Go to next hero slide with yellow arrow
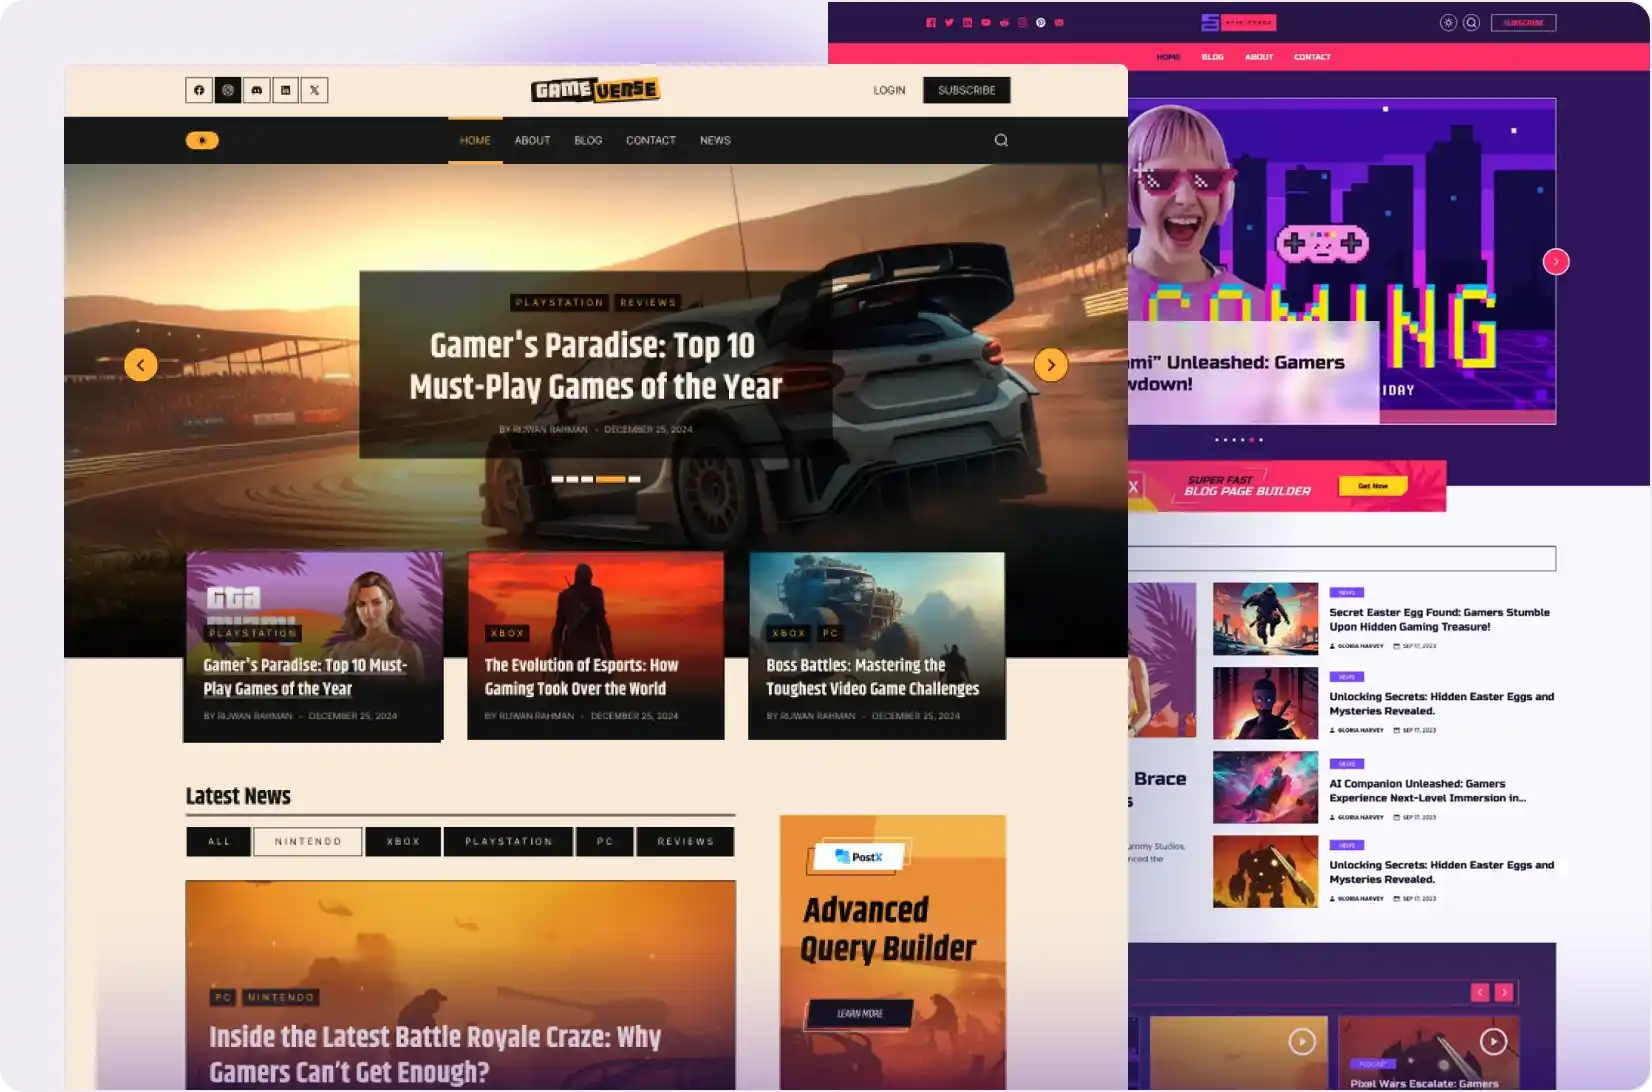1652x1092 pixels. coord(1051,365)
